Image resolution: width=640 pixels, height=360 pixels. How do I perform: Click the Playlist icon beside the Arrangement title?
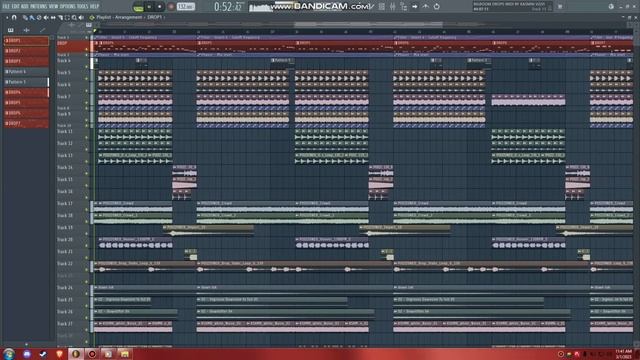pyautogui.click(x=92, y=18)
